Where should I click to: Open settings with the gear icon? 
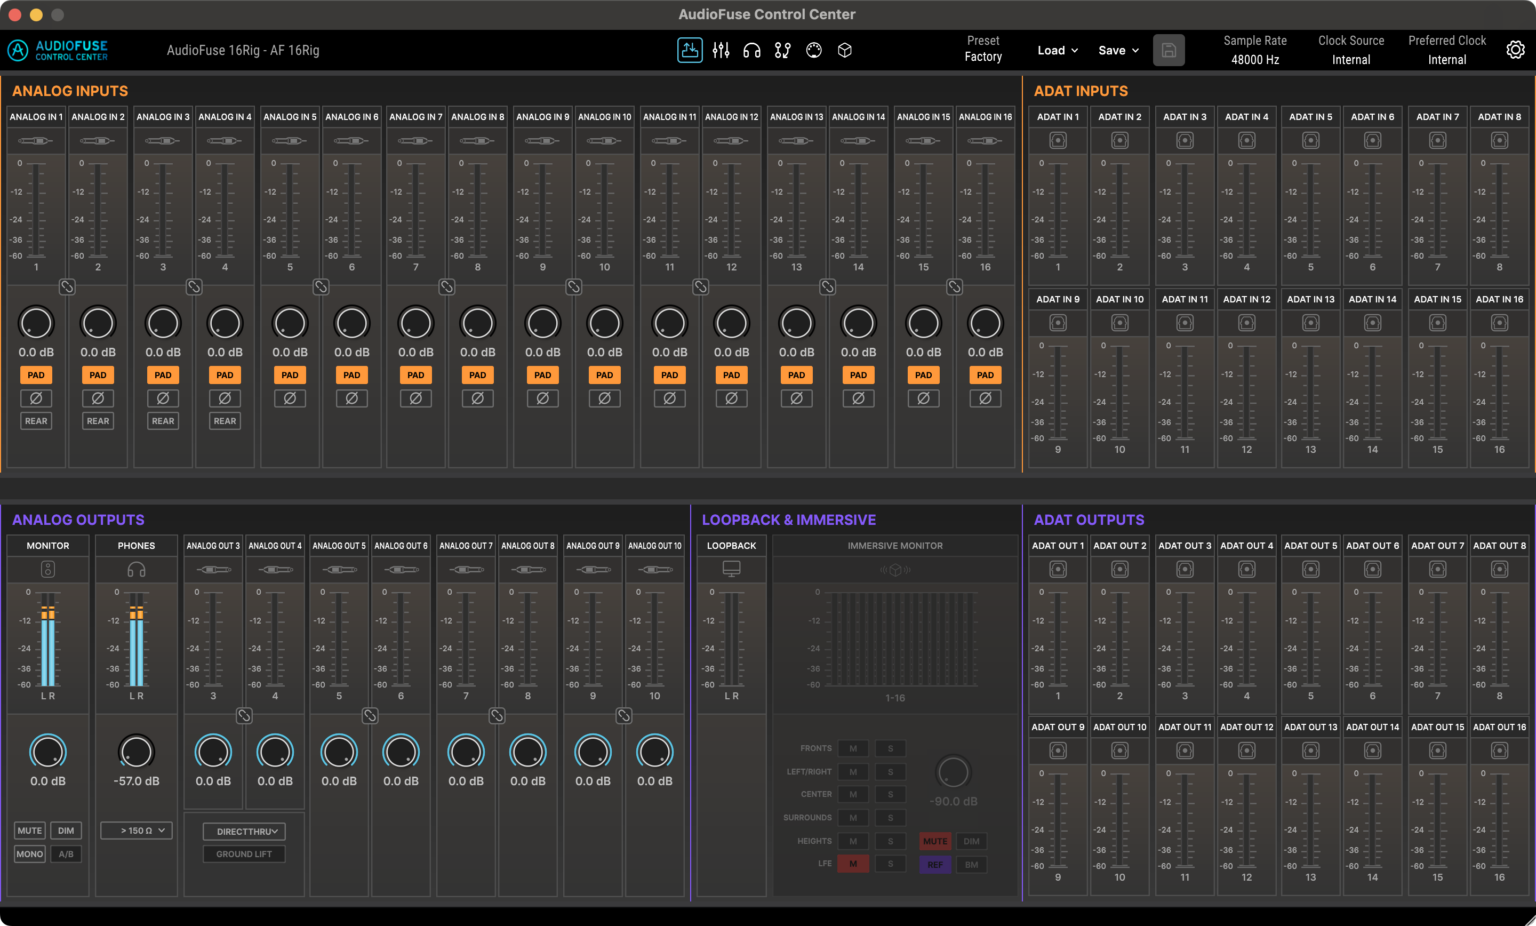1515,50
